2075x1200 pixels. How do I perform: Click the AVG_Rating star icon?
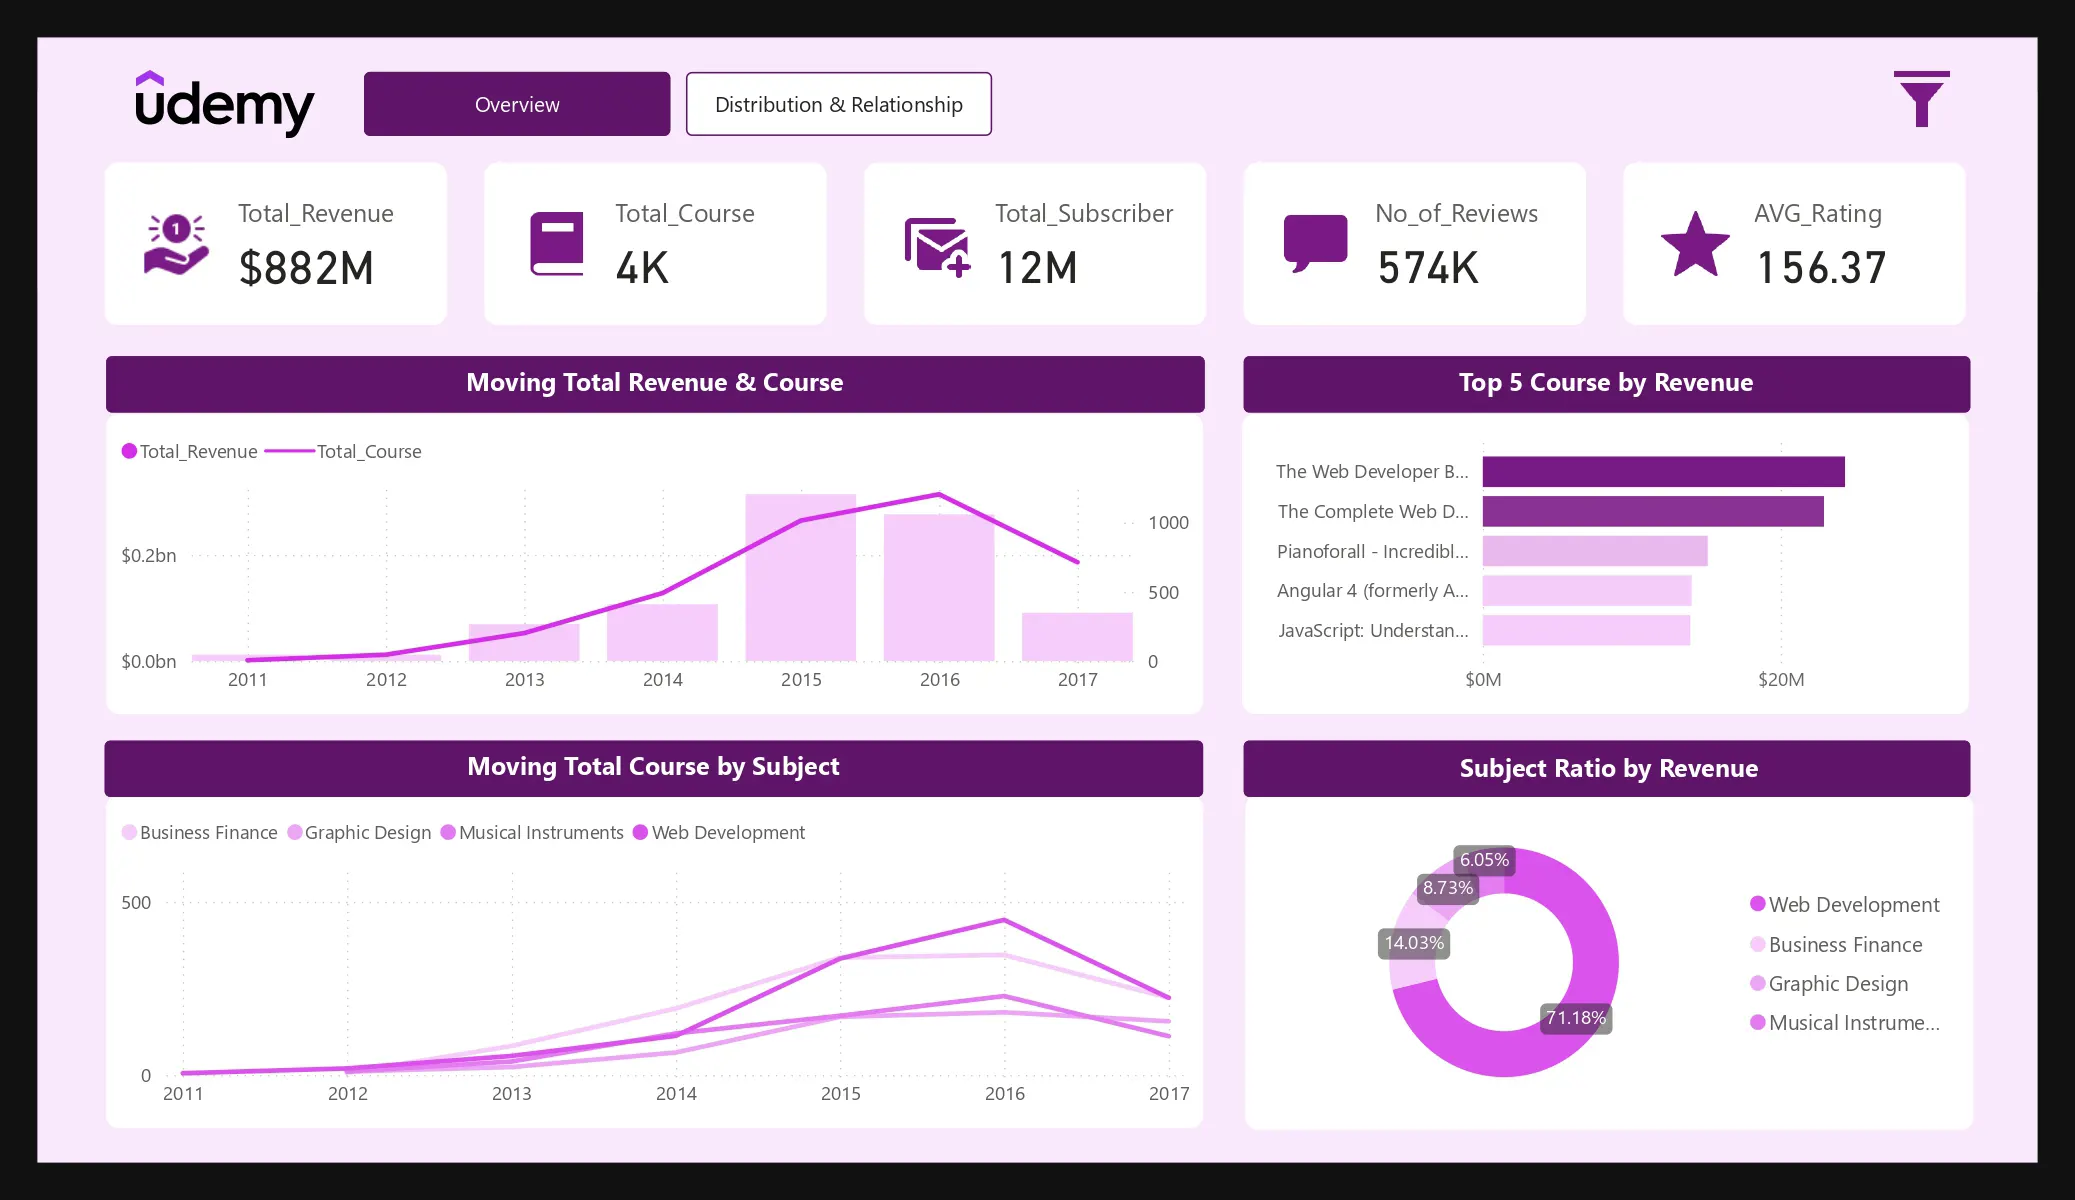click(x=1695, y=244)
